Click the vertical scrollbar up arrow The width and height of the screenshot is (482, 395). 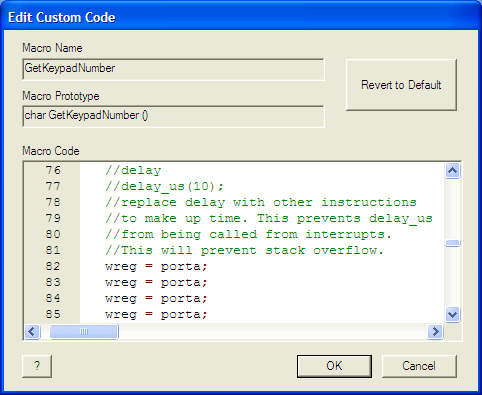(452, 171)
